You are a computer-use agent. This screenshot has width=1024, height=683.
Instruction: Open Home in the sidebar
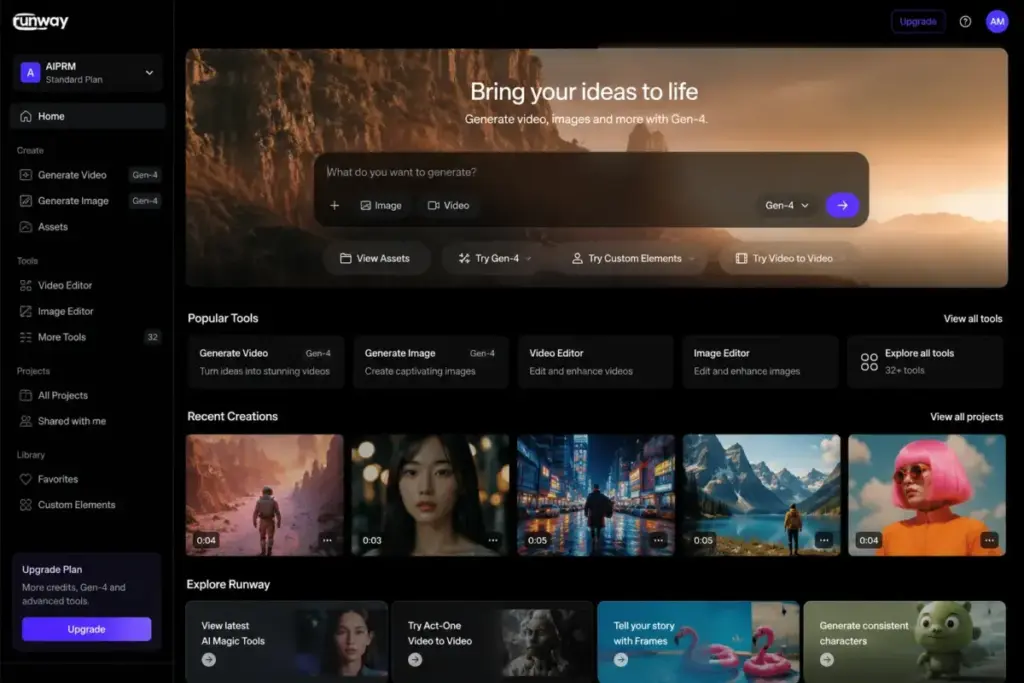(x=88, y=116)
